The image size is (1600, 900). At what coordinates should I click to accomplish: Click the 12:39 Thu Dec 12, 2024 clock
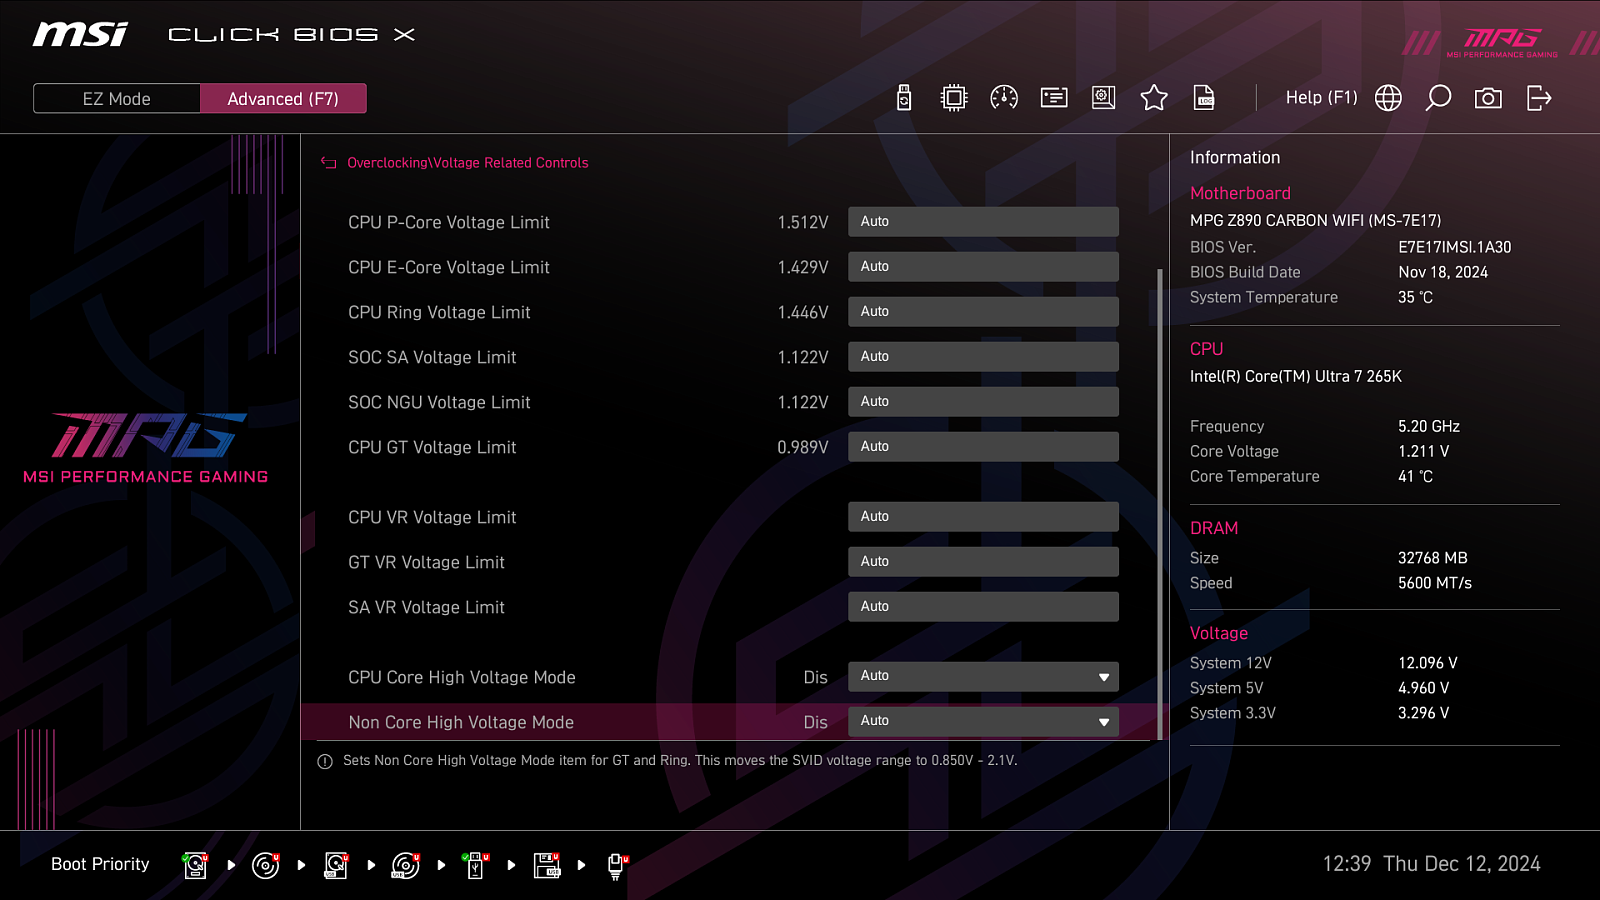(1431, 864)
